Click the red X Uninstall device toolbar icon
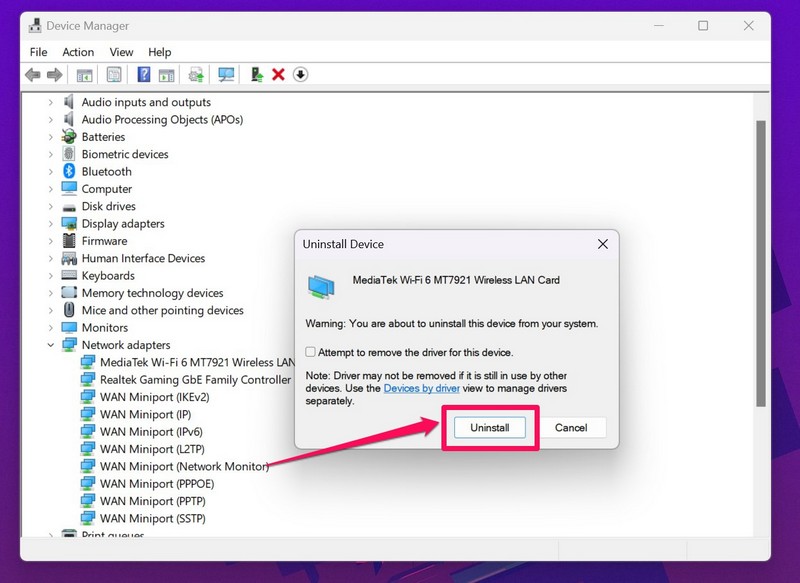 coord(278,75)
